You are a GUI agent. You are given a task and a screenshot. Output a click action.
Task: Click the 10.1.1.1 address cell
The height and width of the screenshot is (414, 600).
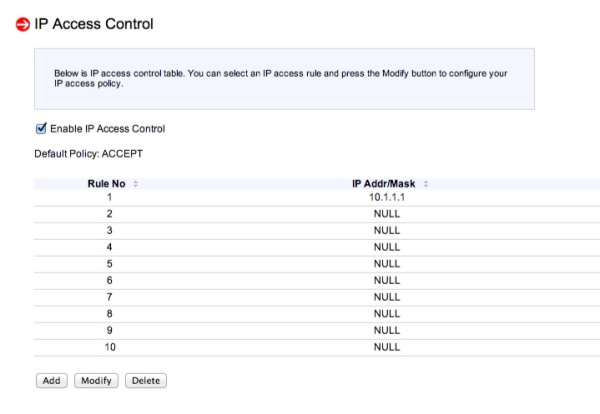[x=387, y=197]
